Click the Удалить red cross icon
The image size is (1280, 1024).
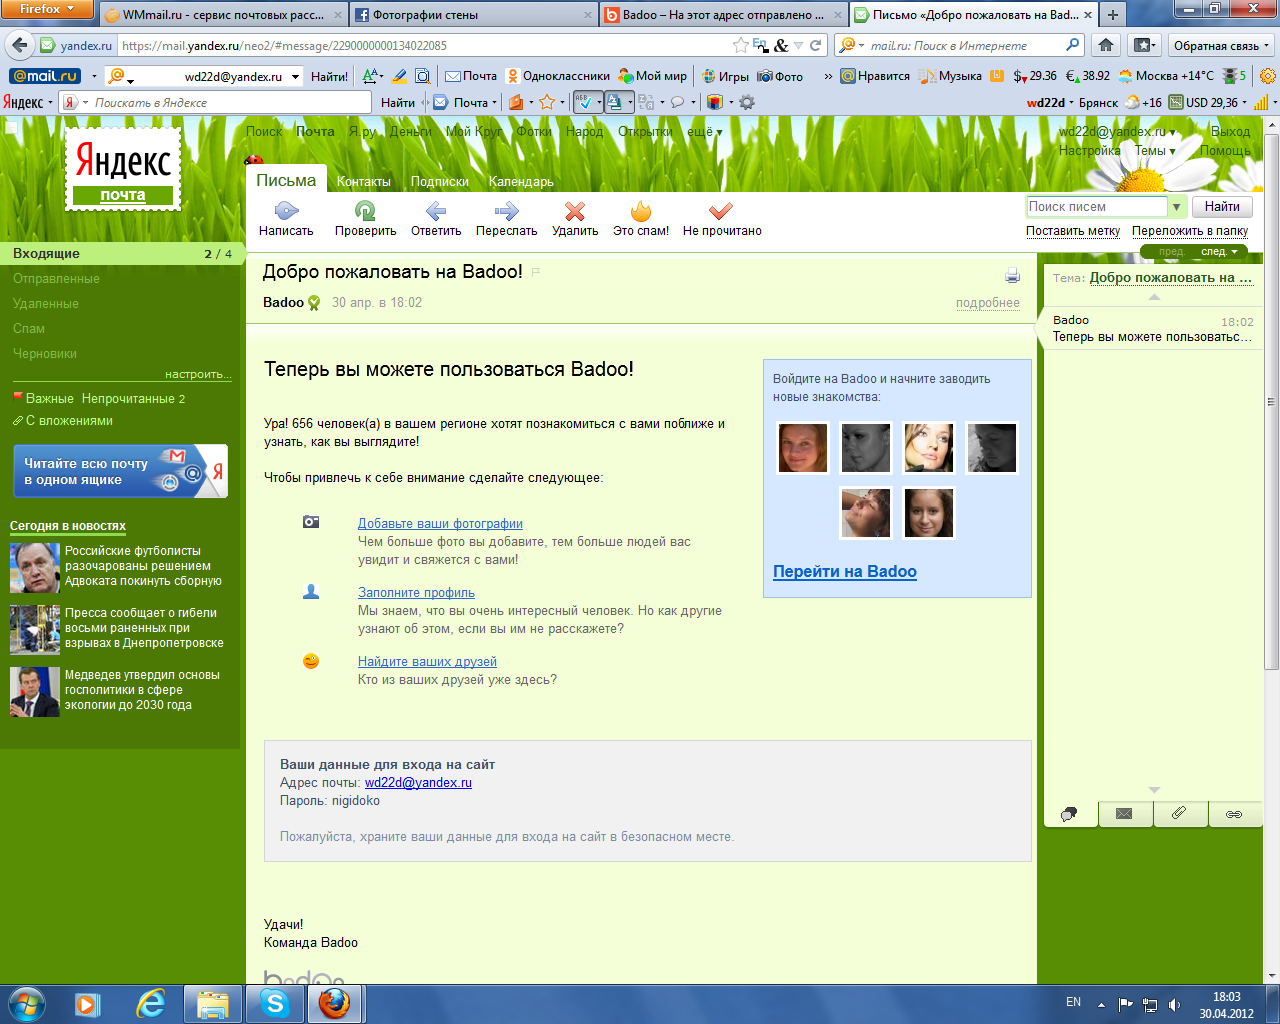pyautogui.click(x=575, y=210)
